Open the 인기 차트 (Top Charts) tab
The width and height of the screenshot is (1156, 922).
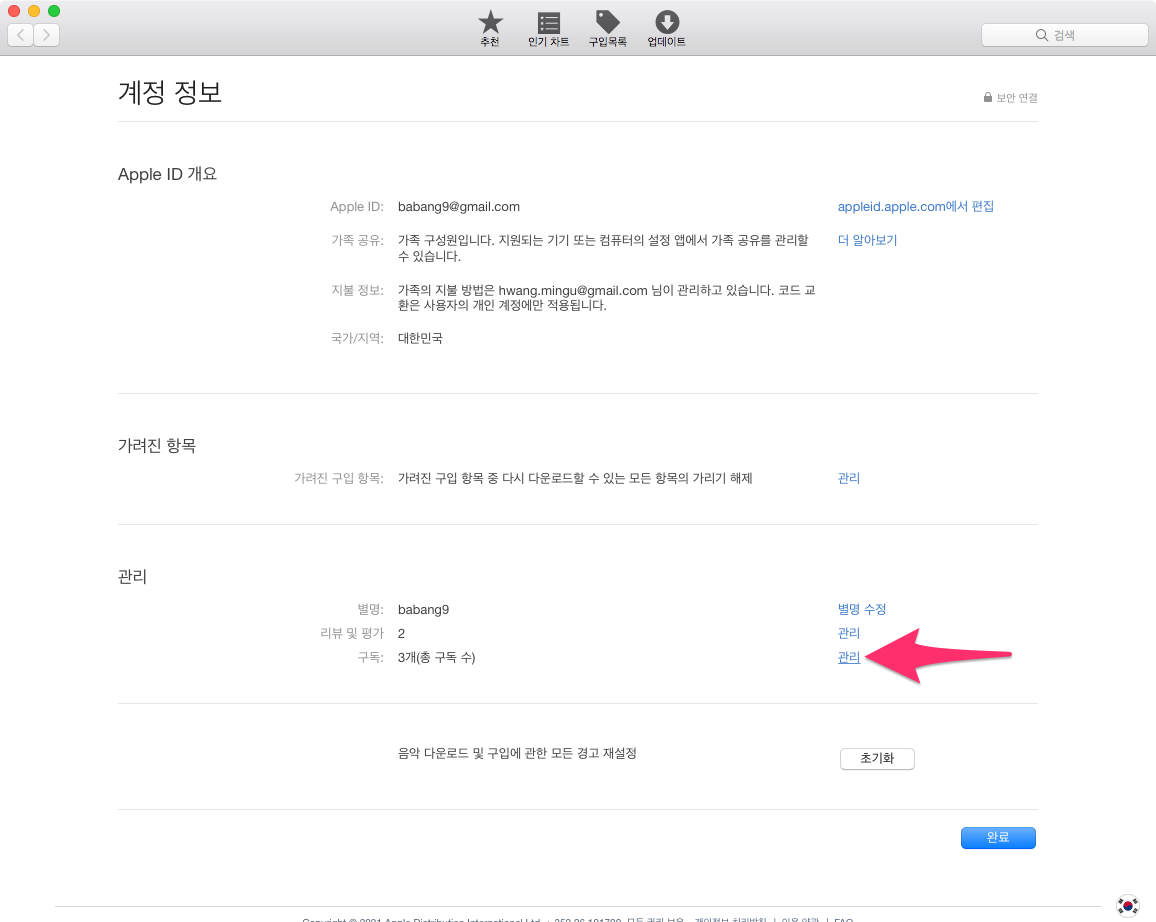point(549,28)
